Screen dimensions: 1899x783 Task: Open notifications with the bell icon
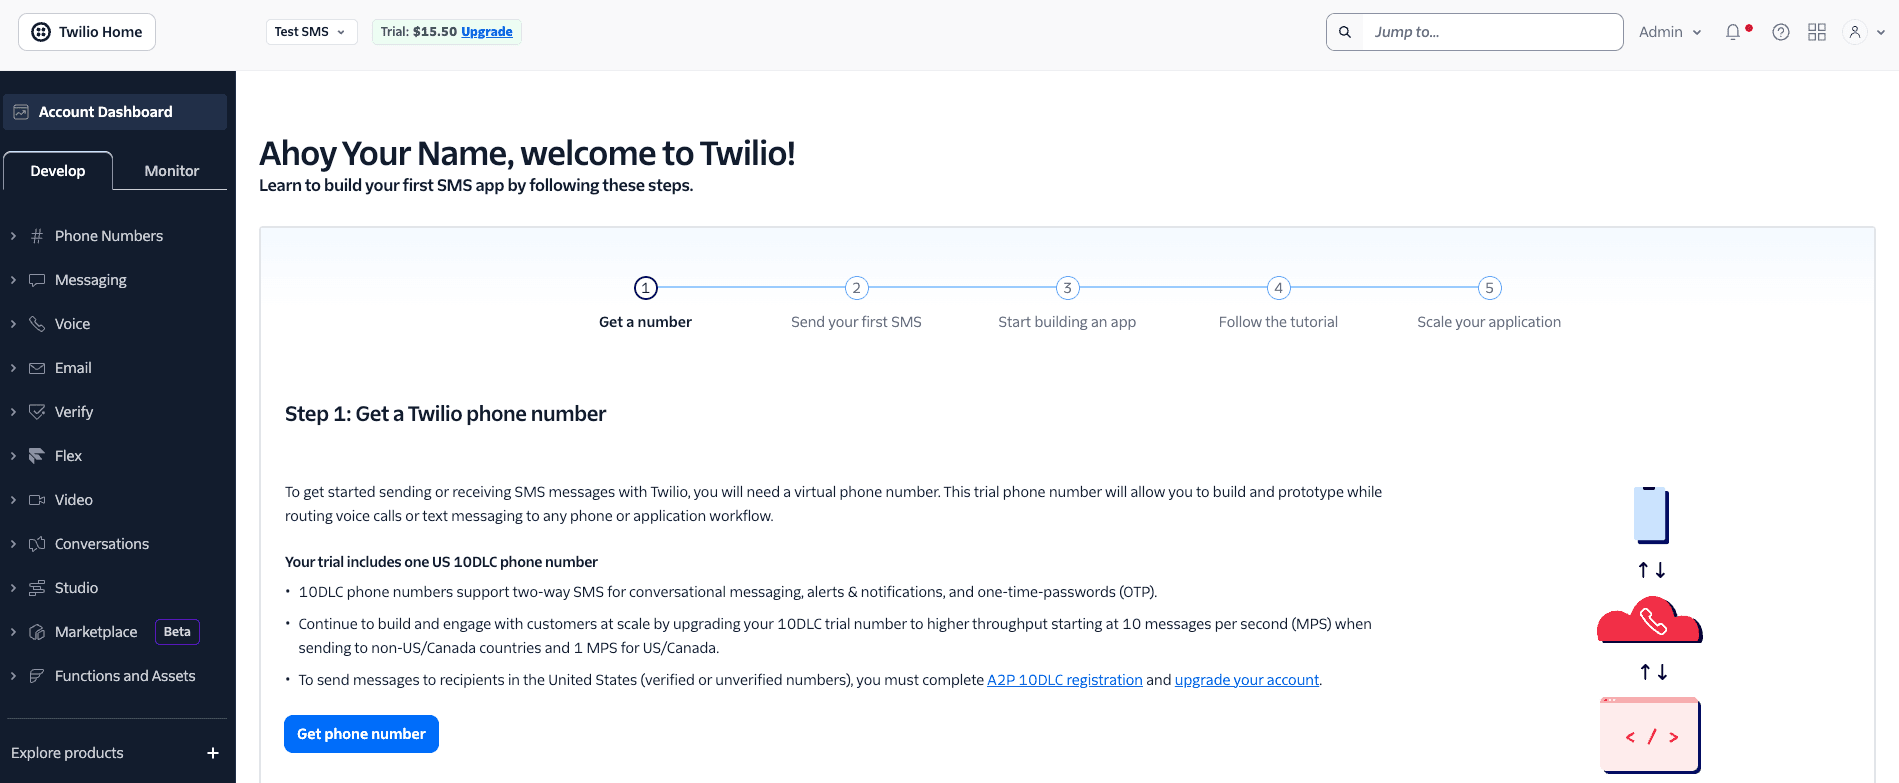(1732, 31)
